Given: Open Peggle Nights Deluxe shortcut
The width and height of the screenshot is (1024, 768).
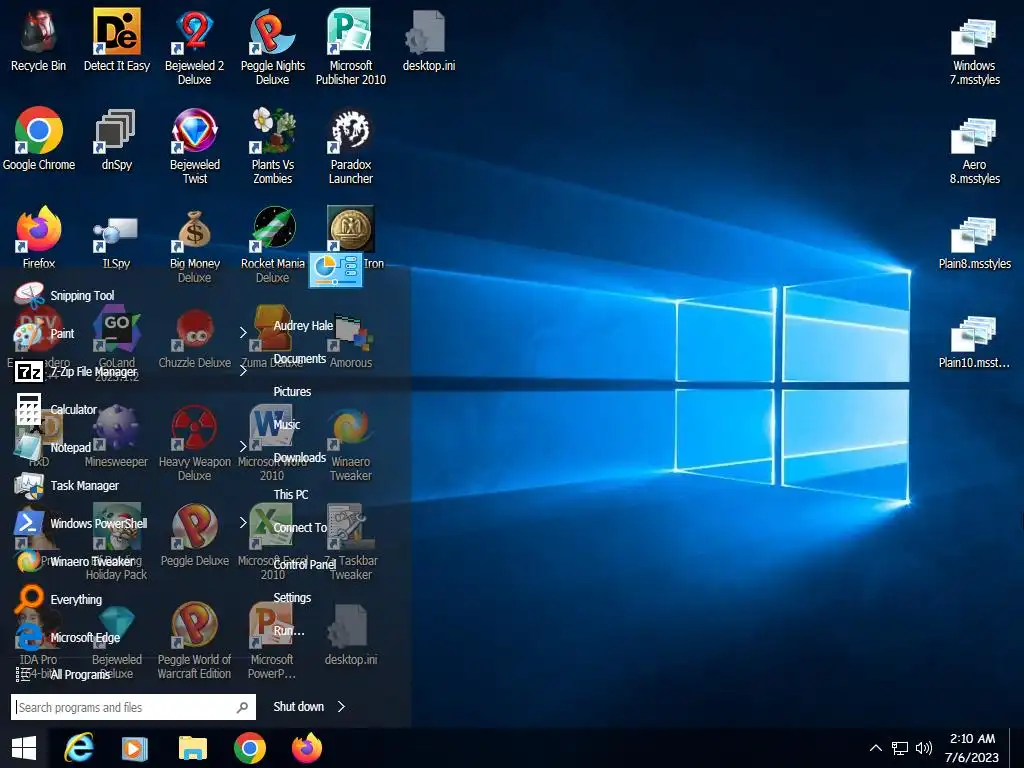Looking at the screenshot, I should point(272,46).
